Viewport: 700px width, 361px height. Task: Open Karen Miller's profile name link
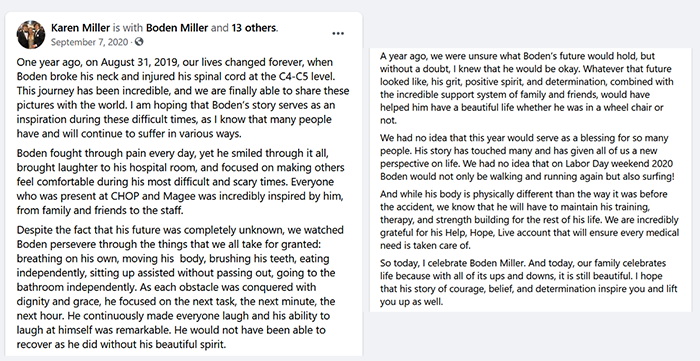[x=80, y=28]
